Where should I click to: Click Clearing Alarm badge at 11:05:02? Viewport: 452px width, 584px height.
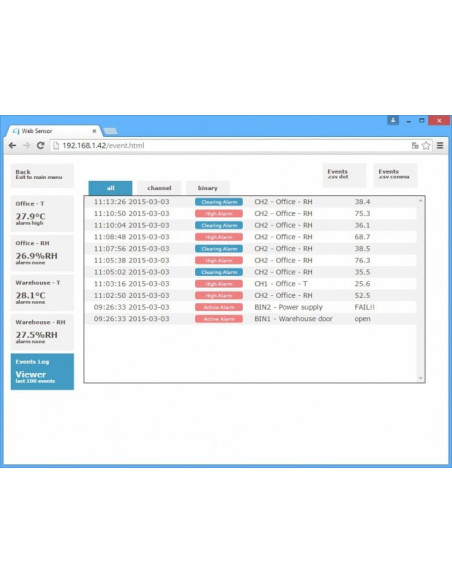tap(219, 272)
